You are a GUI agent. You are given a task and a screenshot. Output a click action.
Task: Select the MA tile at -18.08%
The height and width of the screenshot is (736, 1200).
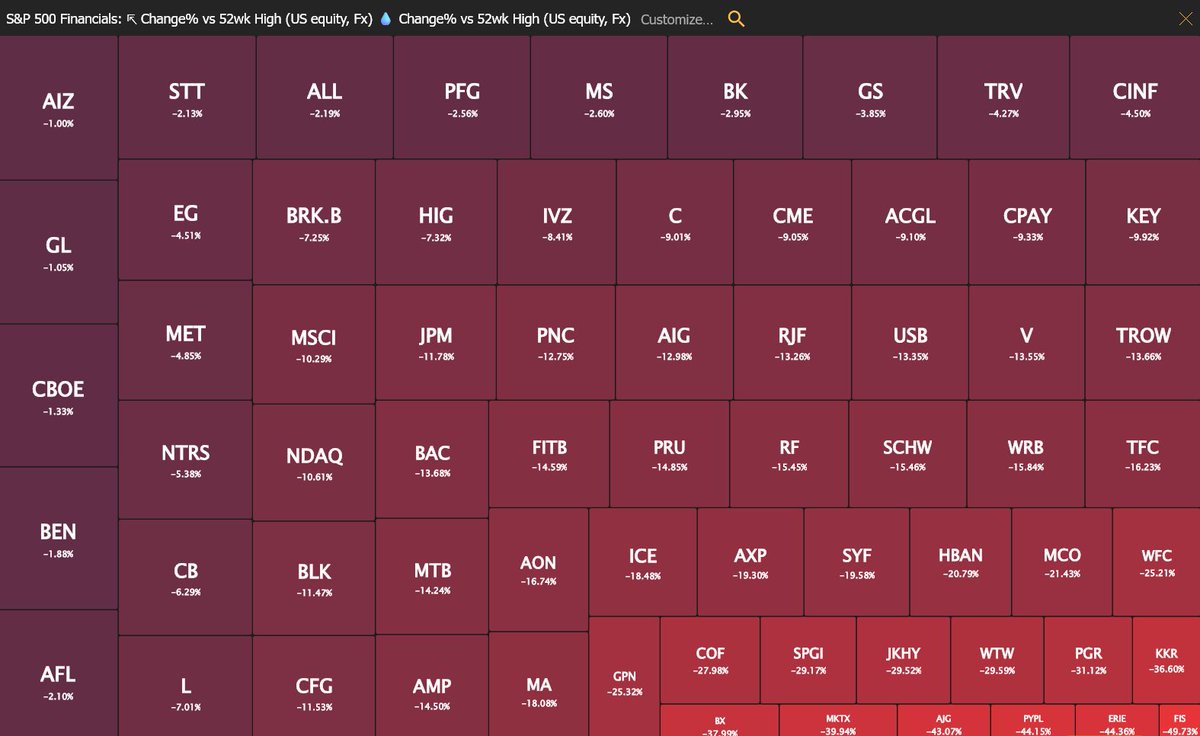pyautogui.click(x=538, y=684)
